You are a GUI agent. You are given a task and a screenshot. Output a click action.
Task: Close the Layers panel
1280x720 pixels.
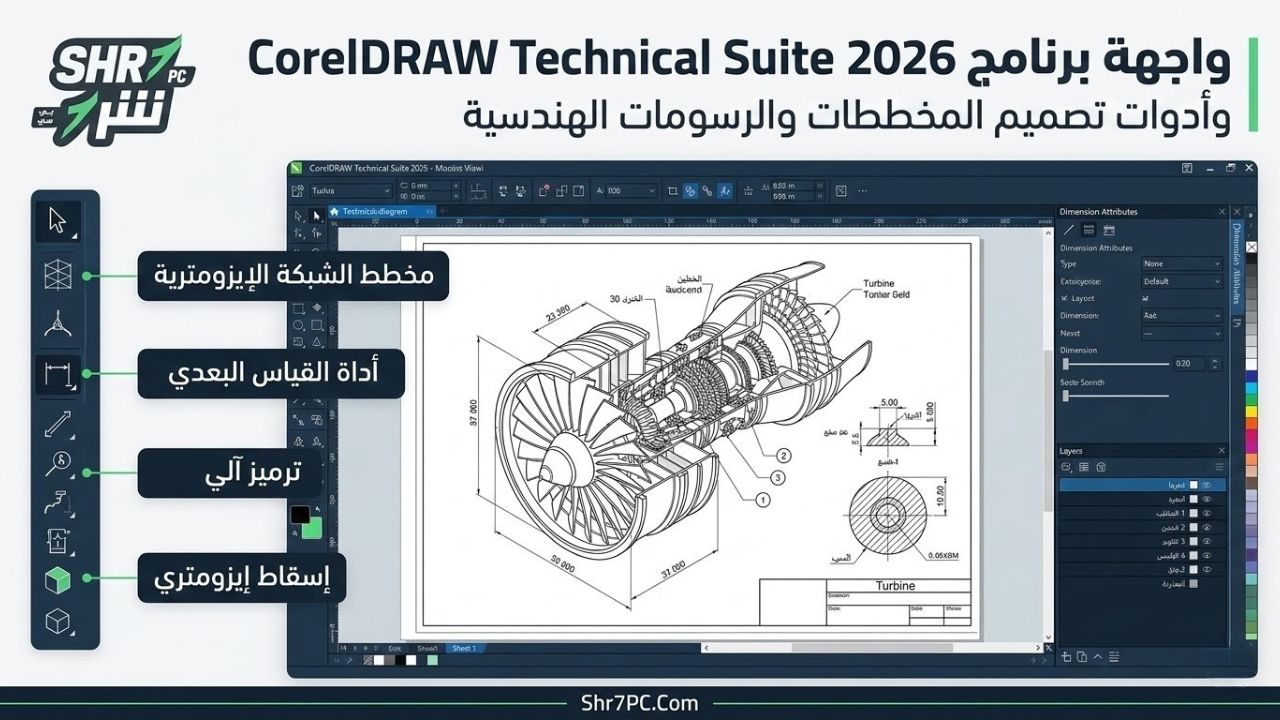point(1222,451)
